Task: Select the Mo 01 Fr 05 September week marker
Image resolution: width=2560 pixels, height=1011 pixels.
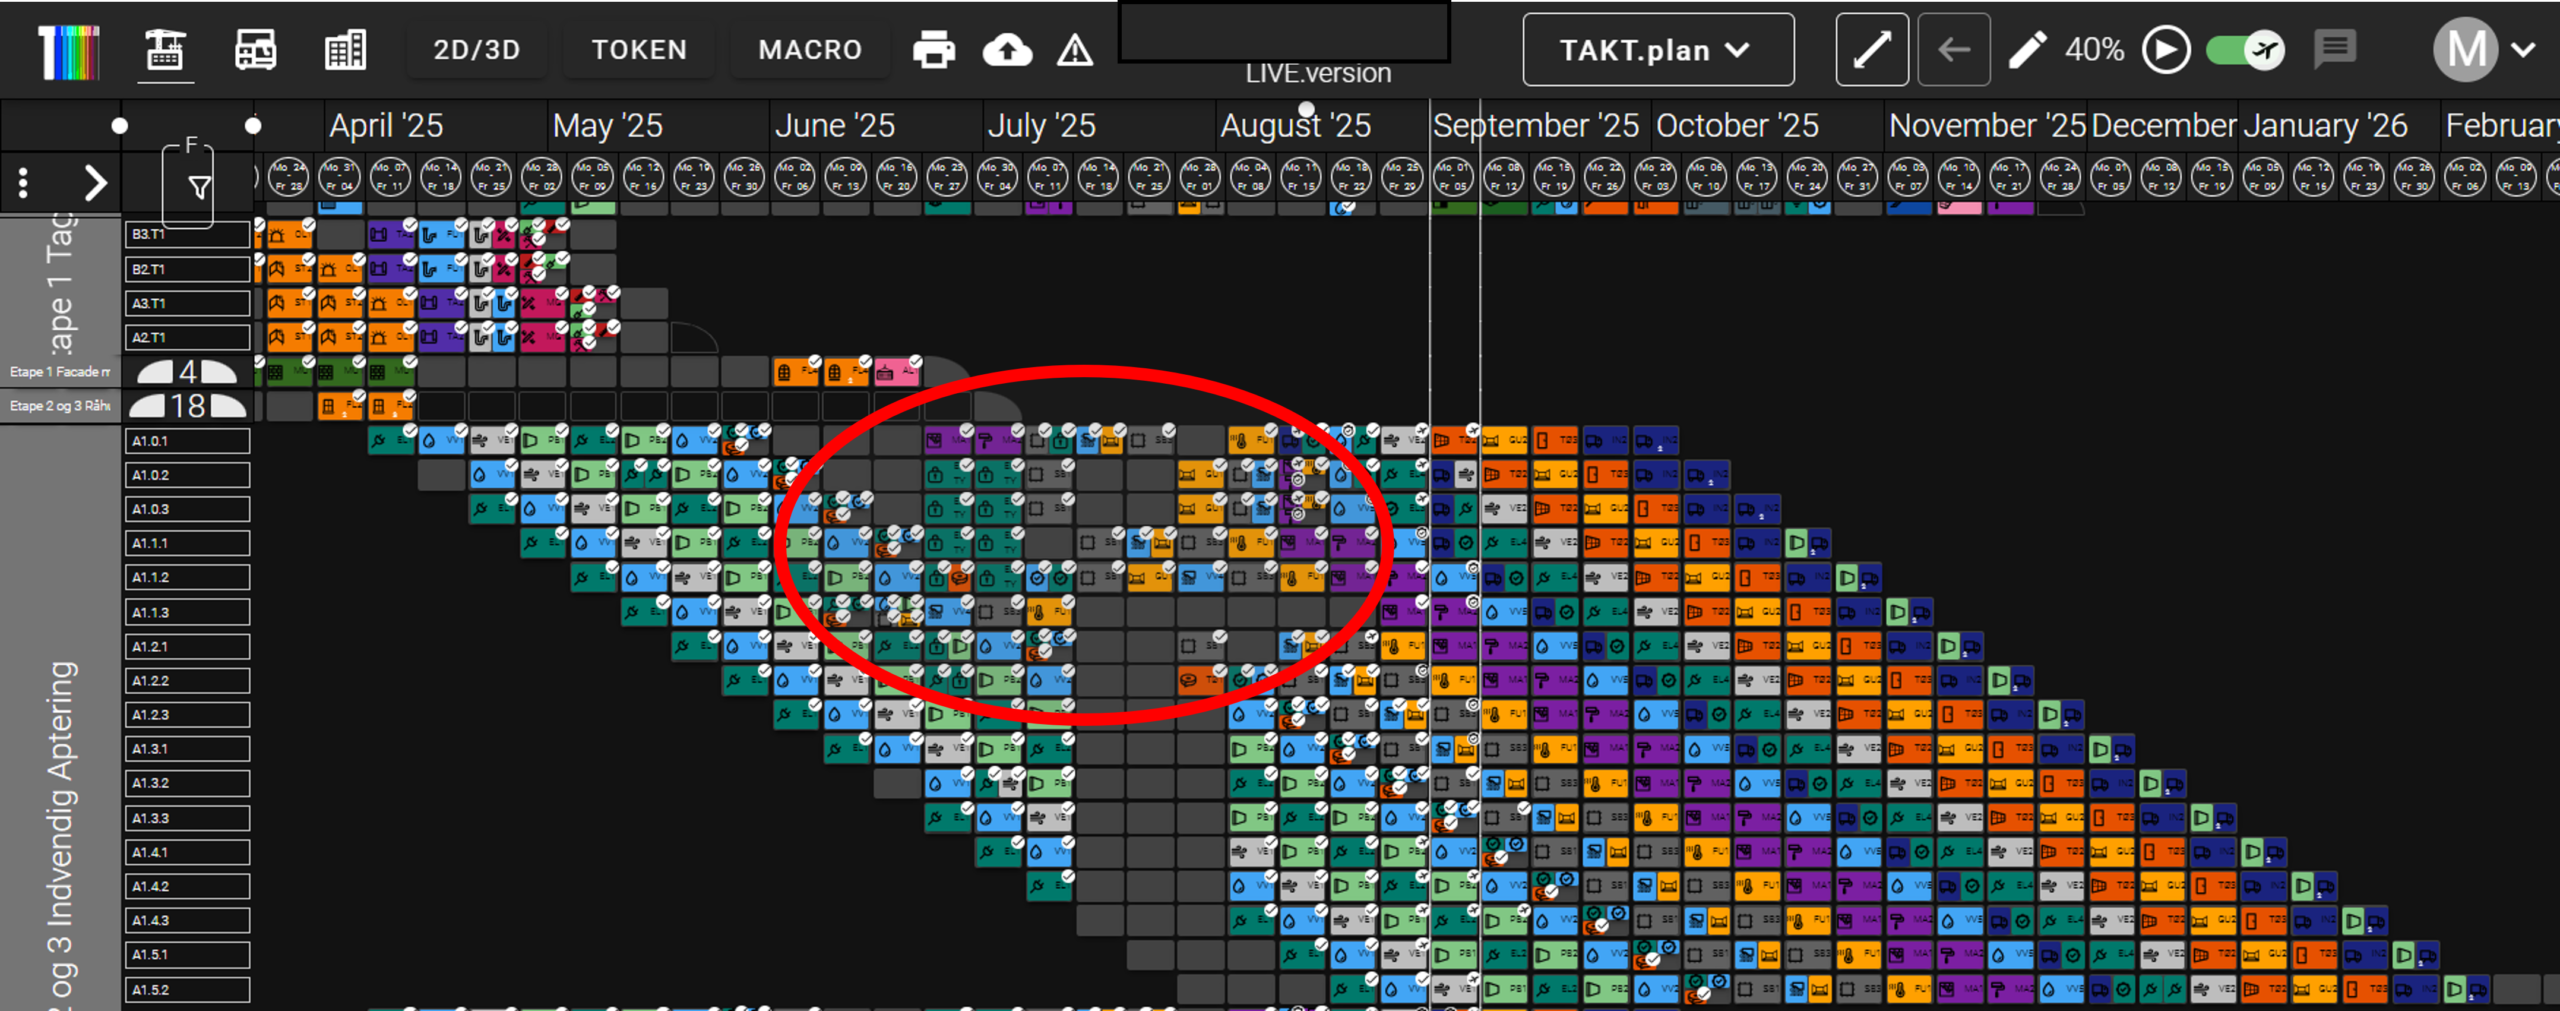Action: point(1453,177)
